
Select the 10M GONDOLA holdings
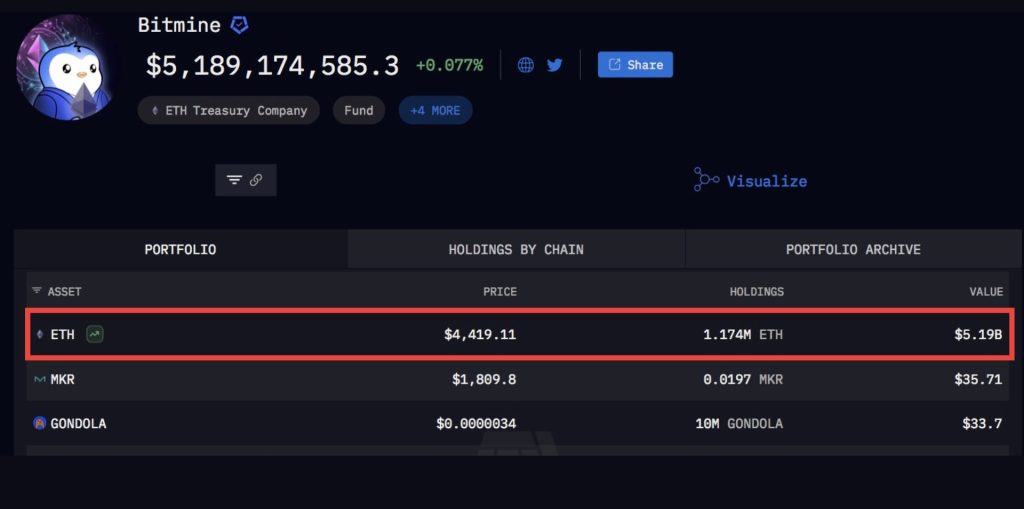(739, 423)
